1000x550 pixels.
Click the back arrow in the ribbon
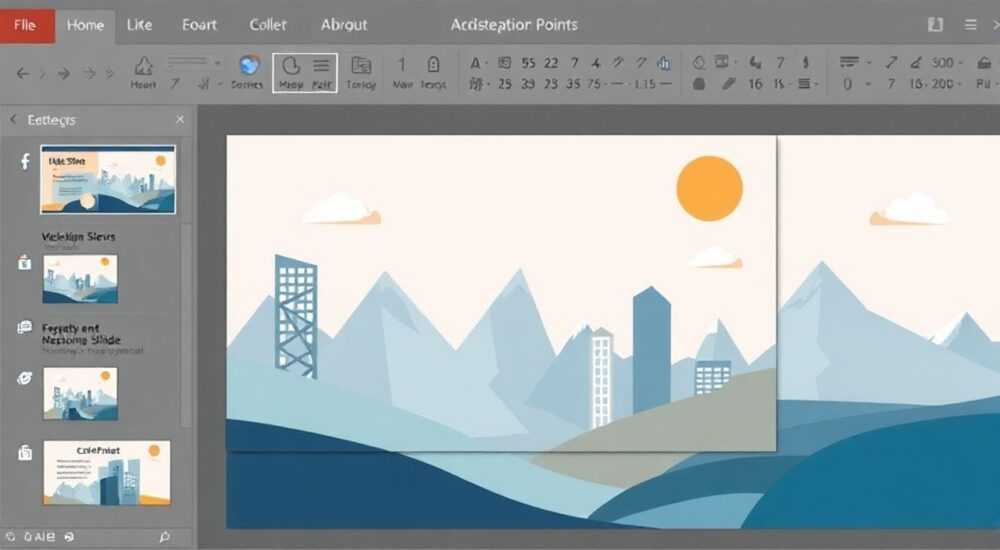pyautogui.click(x=22, y=73)
